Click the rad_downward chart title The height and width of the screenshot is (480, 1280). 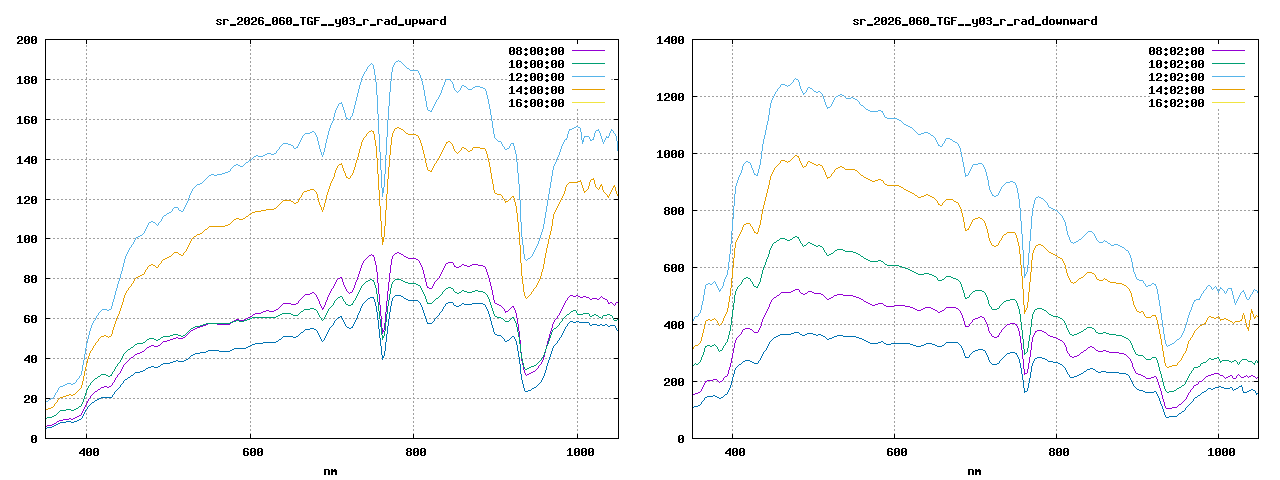(x=974, y=20)
